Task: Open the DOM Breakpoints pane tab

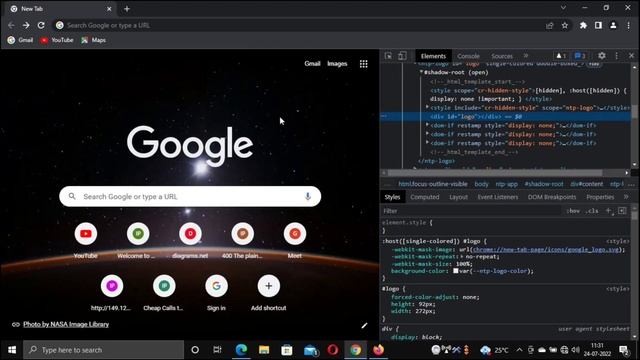Action: (552, 197)
